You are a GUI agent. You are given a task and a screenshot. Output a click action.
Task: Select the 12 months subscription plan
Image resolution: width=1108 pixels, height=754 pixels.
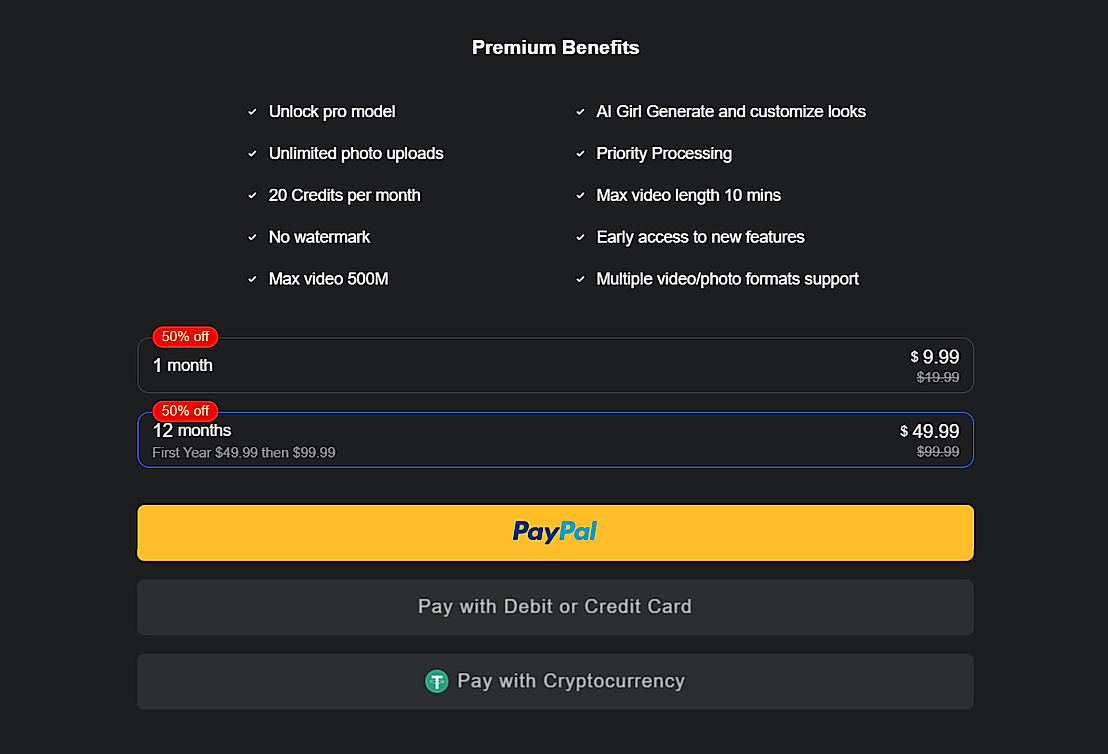555,439
